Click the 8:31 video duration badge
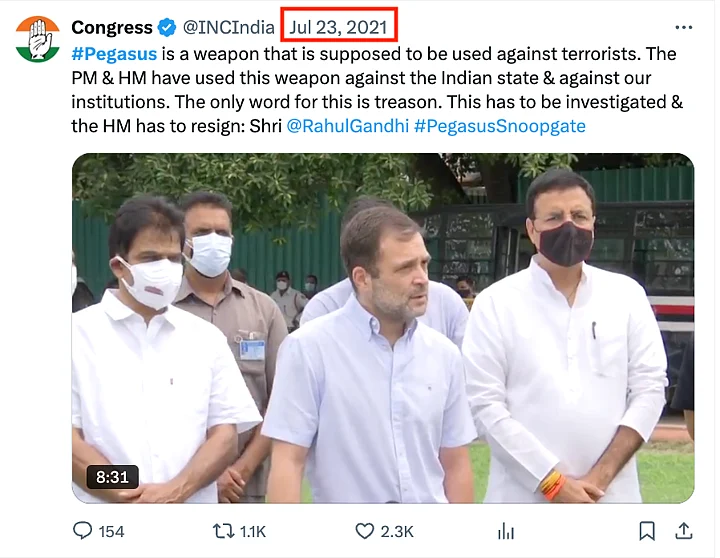 [x=112, y=477]
